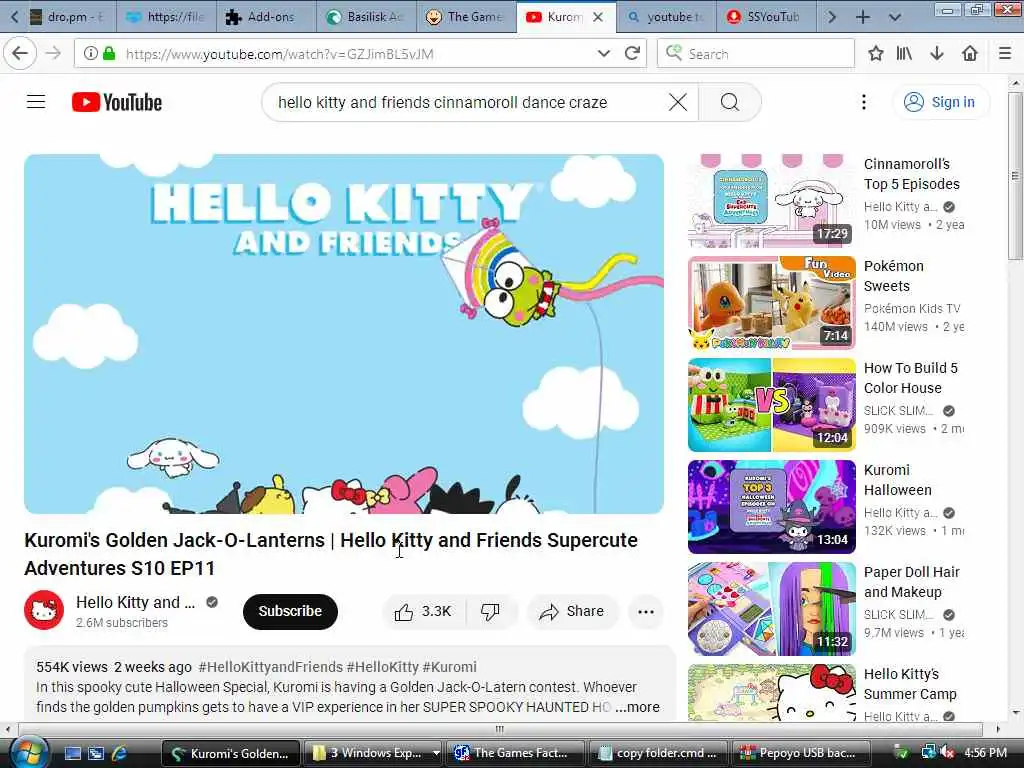
Task: Click the Sign in button
Action: point(940,102)
